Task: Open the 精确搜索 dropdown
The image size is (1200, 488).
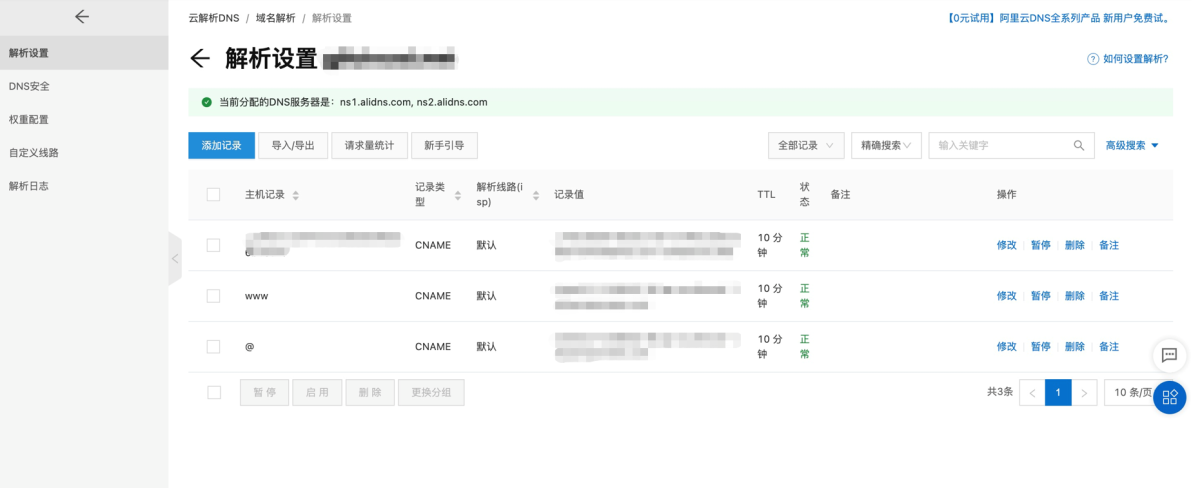Action: (x=886, y=146)
